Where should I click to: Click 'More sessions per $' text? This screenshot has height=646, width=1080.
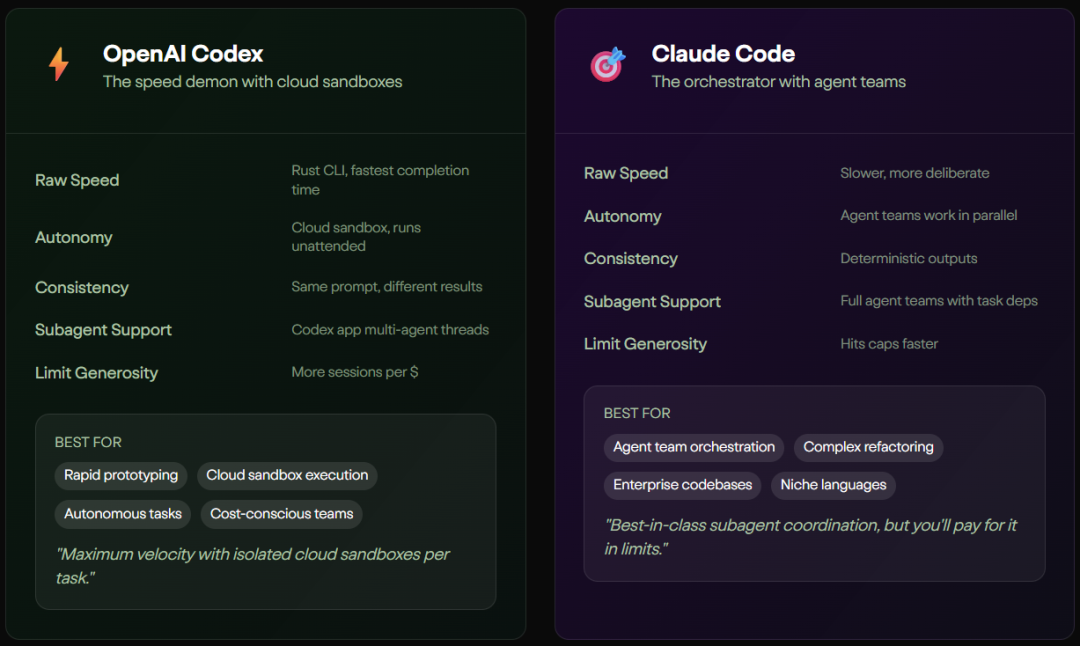pyautogui.click(x=355, y=372)
